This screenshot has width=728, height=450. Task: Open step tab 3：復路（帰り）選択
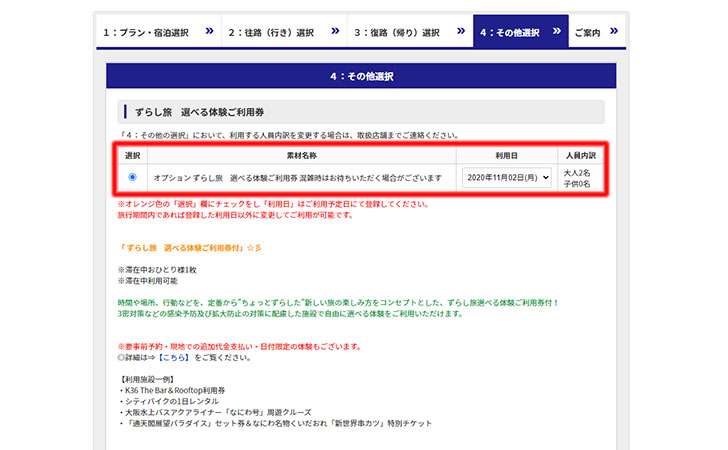(x=410, y=32)
